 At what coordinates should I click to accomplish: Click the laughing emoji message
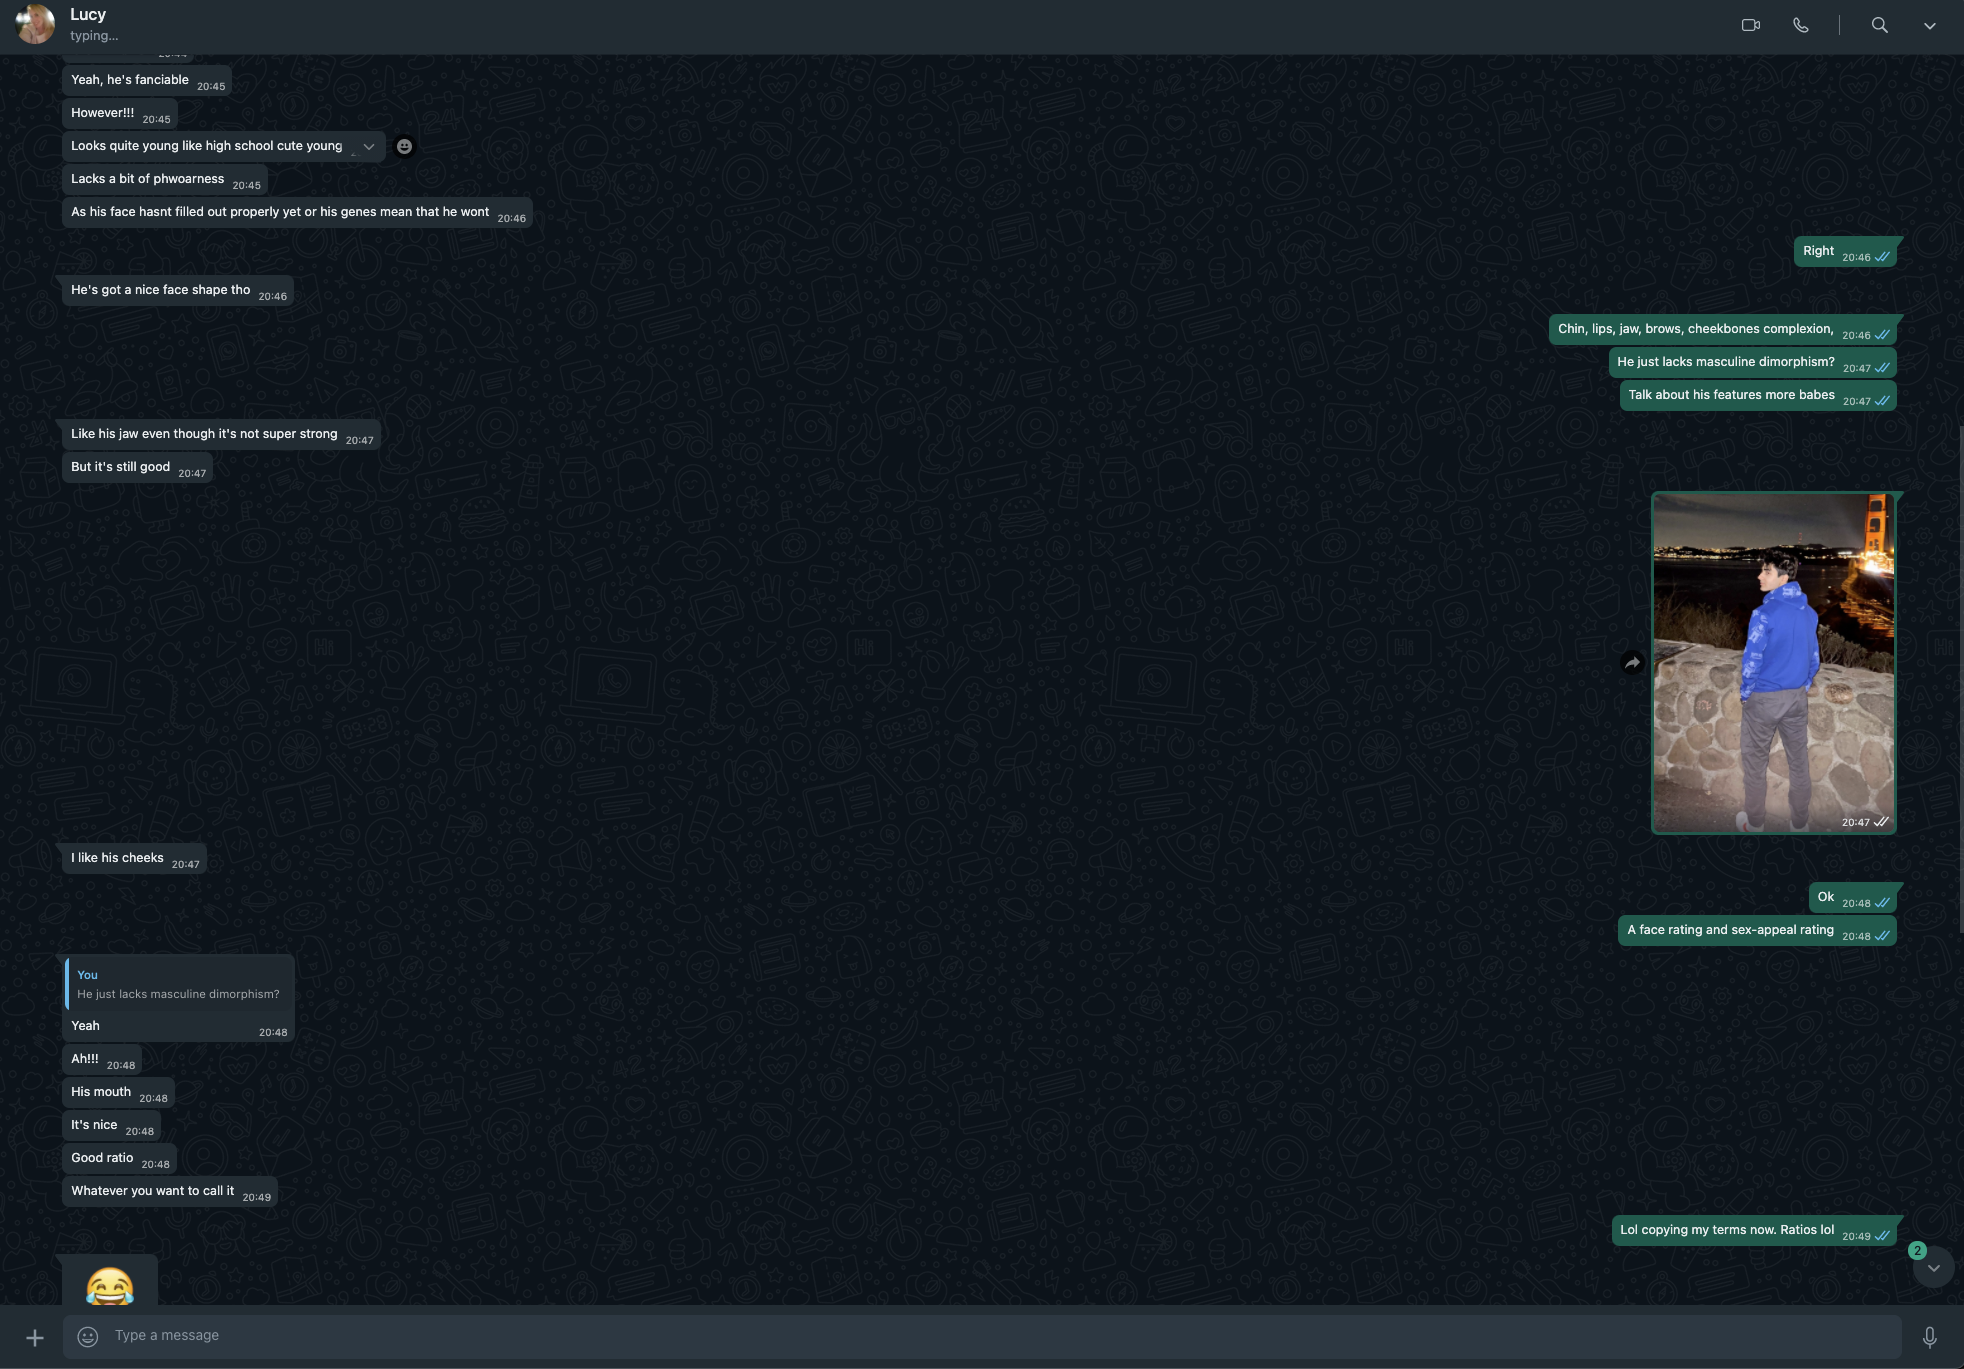(x=110, y=1285)
